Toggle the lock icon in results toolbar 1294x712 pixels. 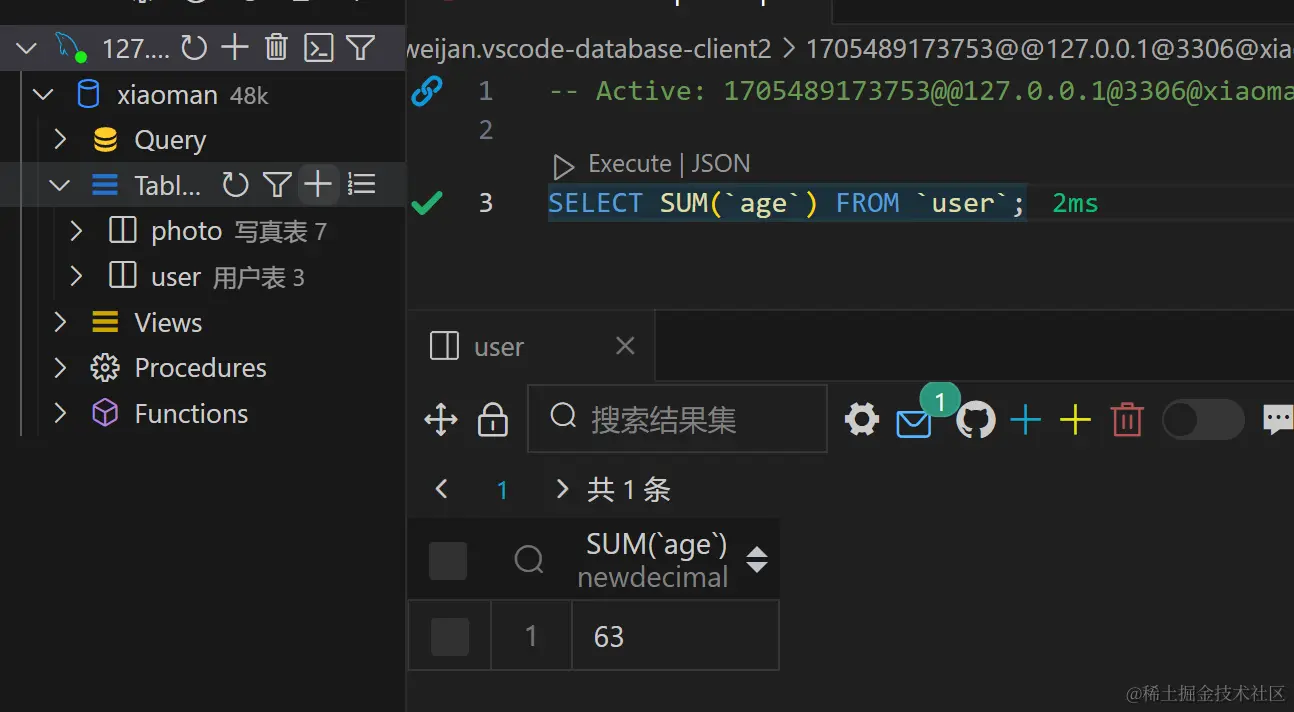[x=493, y=420]
